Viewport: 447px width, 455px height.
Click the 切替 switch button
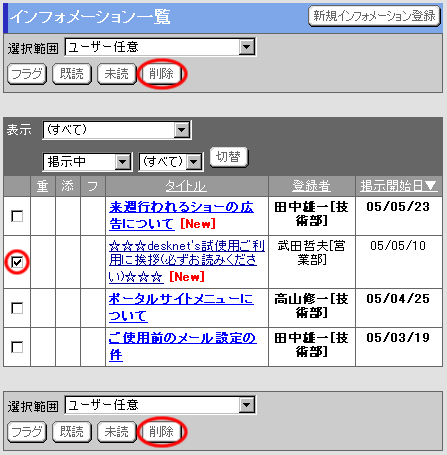[x=229, y=157]
